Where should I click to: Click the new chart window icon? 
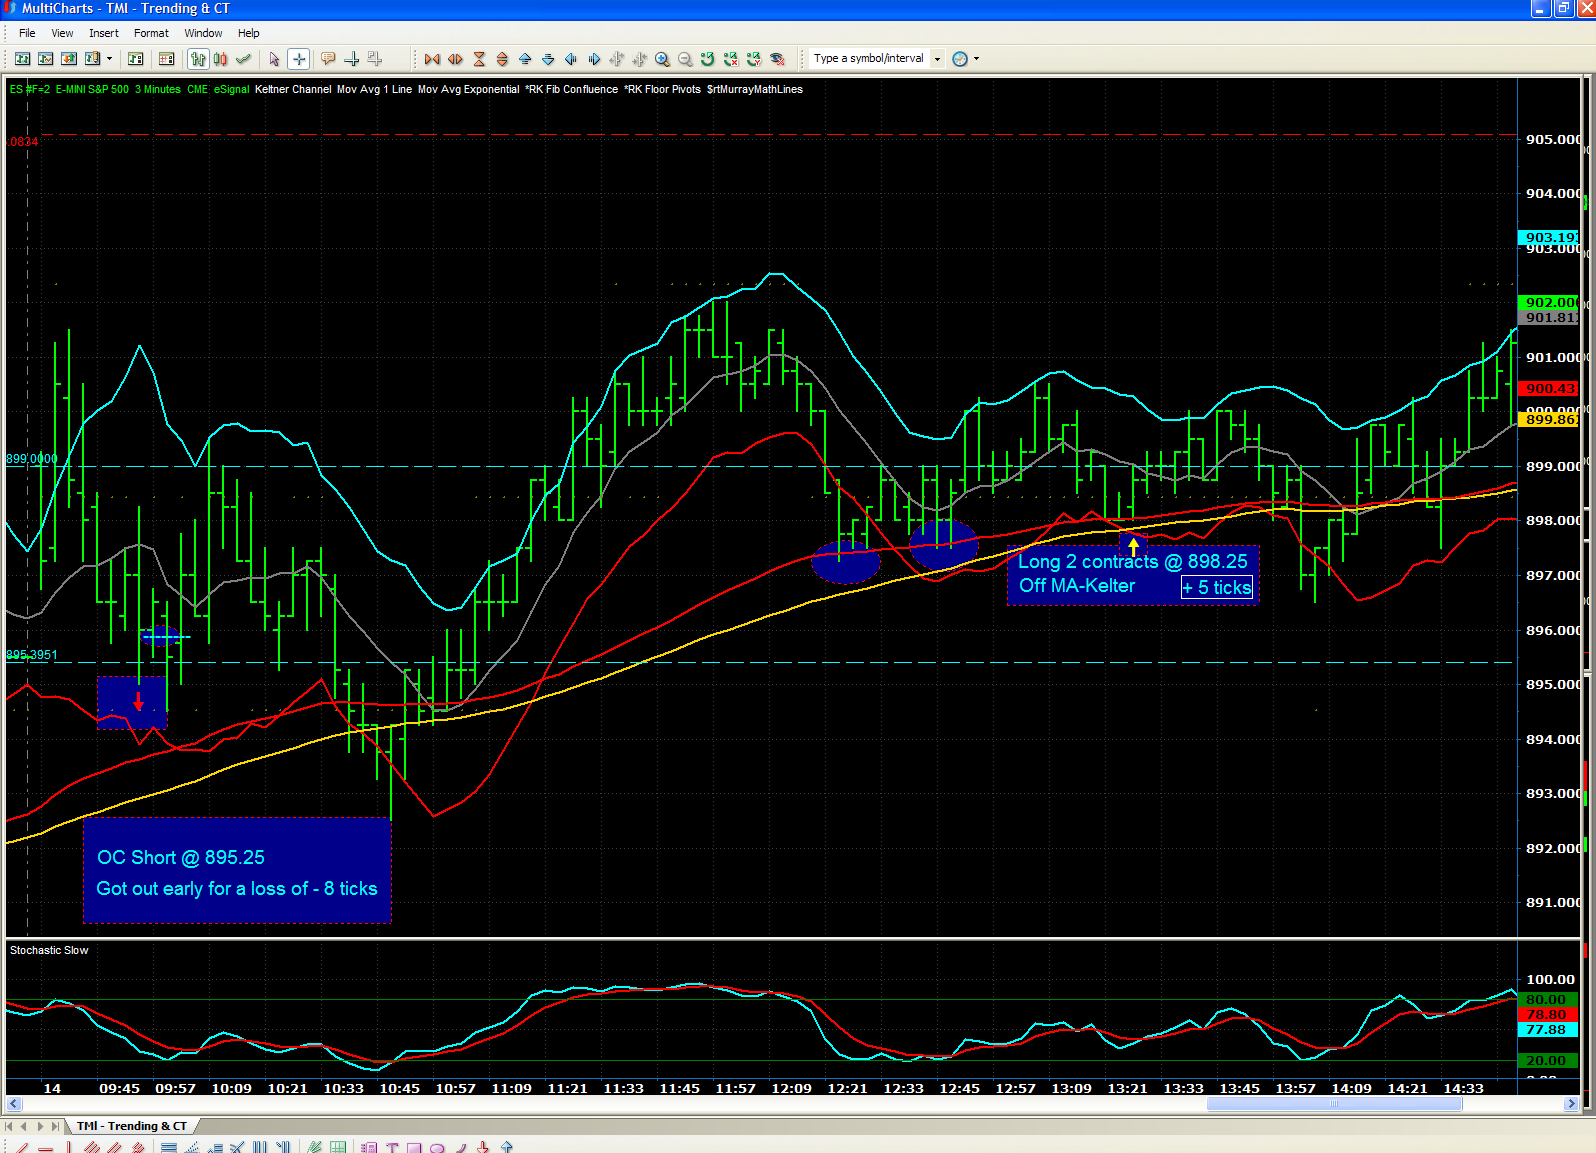[x=22, y=59]
